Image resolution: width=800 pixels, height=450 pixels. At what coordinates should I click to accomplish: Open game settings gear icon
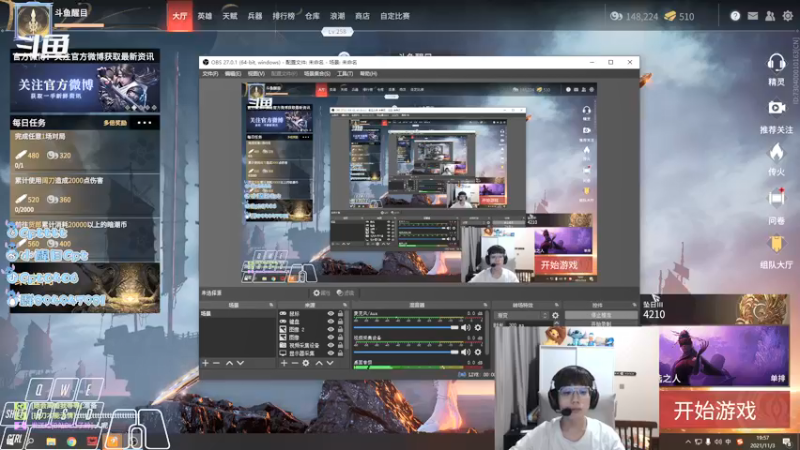(788, 16)
